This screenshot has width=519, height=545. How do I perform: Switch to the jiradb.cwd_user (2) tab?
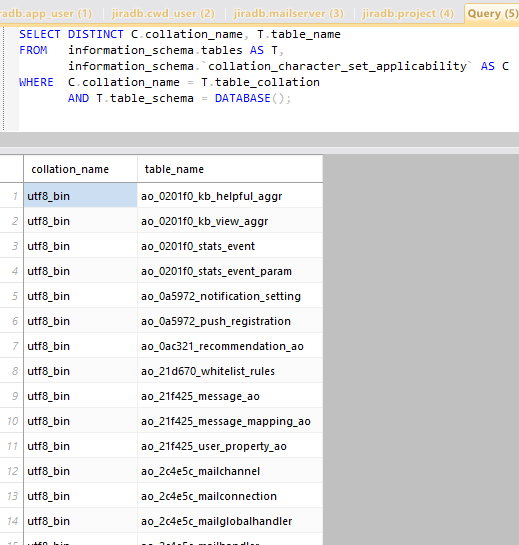[x=163, y=14]
